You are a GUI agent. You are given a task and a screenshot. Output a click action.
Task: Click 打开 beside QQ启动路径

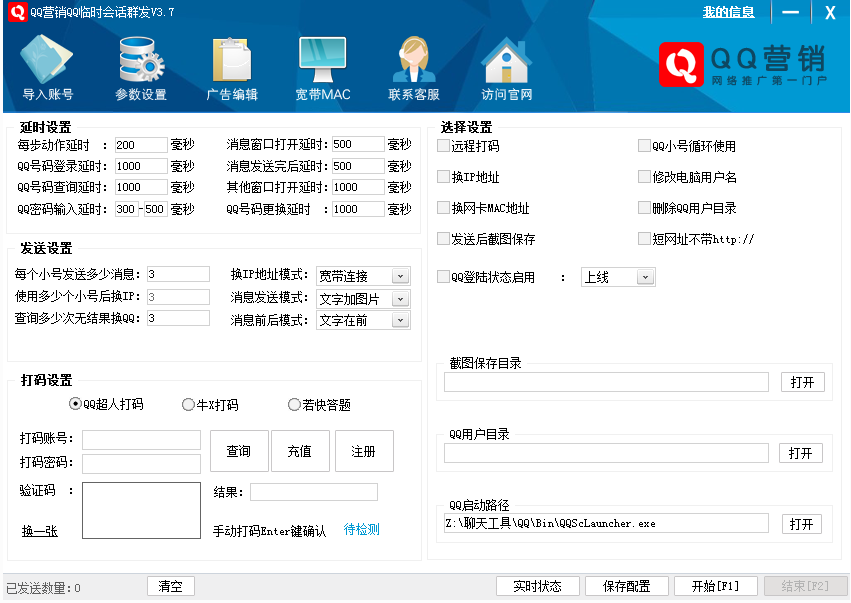point(800,524)
